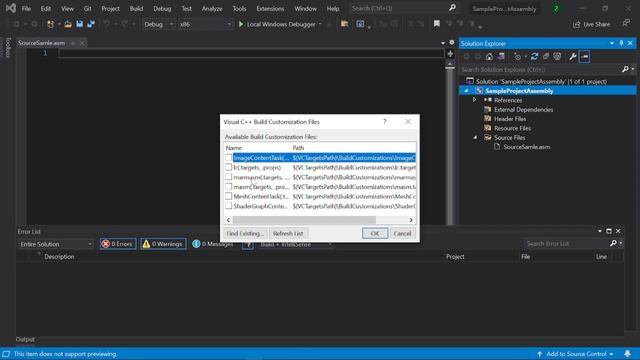Open the Local Windows Debugger dropdown arrow
Image resolution: width=640 pixels, height=360 pixels.
coord(320,24)
